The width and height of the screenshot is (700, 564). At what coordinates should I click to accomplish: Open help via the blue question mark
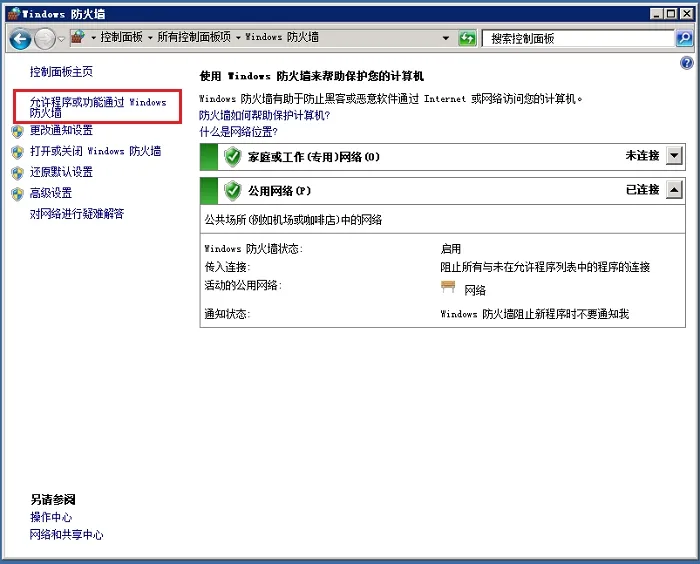point(687,63)
